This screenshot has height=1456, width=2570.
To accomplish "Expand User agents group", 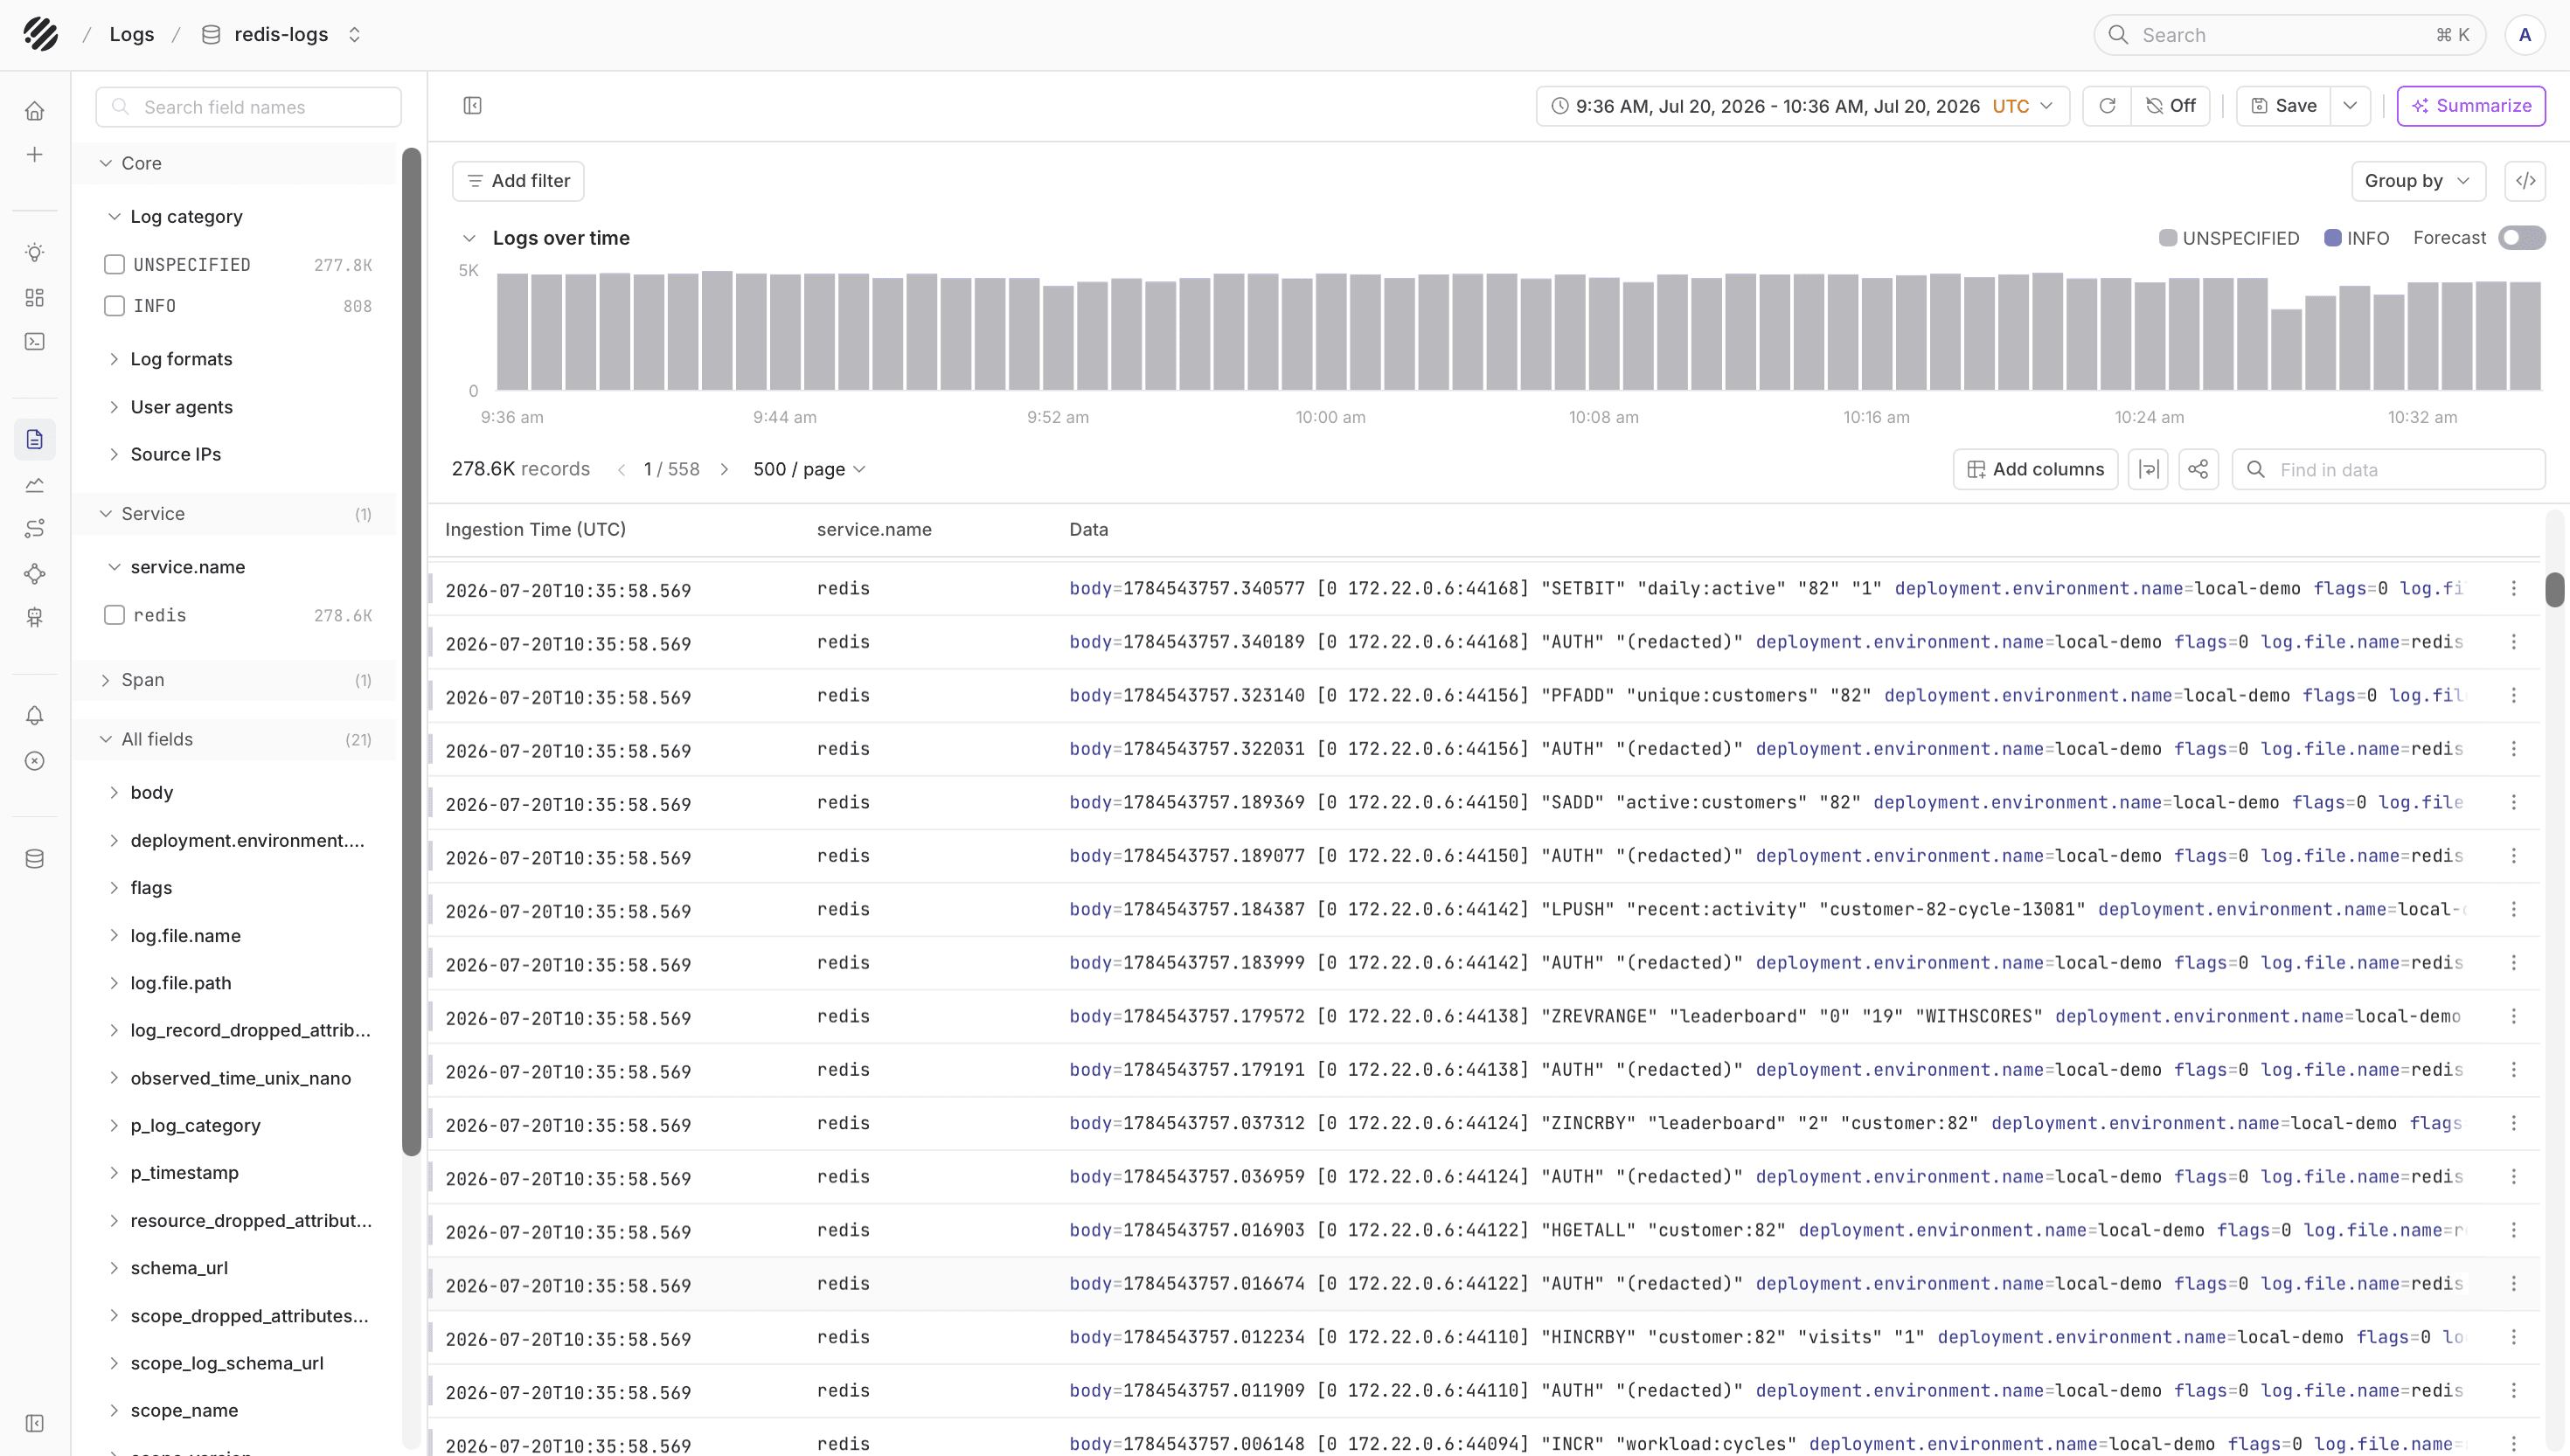I will coord(114,407).
